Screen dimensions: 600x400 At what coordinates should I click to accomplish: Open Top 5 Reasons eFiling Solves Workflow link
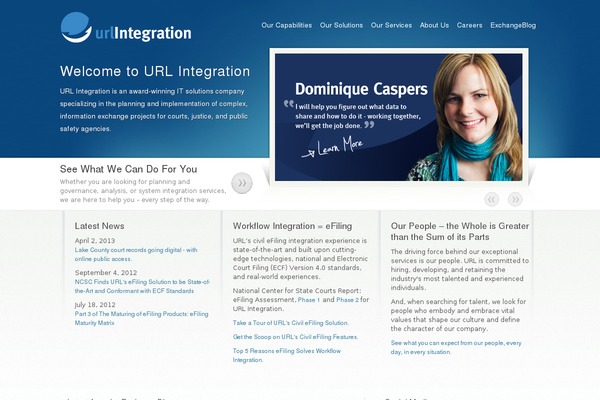[287, 356]
